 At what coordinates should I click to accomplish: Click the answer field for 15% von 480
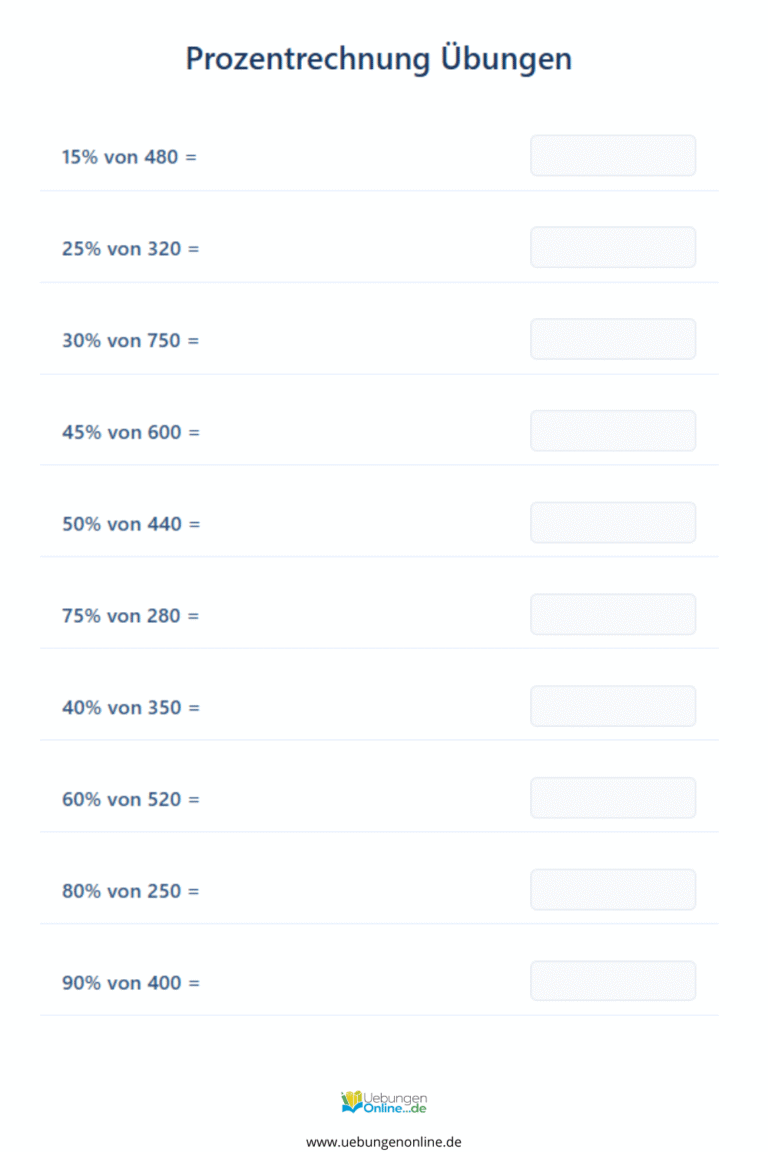(613, 155)
